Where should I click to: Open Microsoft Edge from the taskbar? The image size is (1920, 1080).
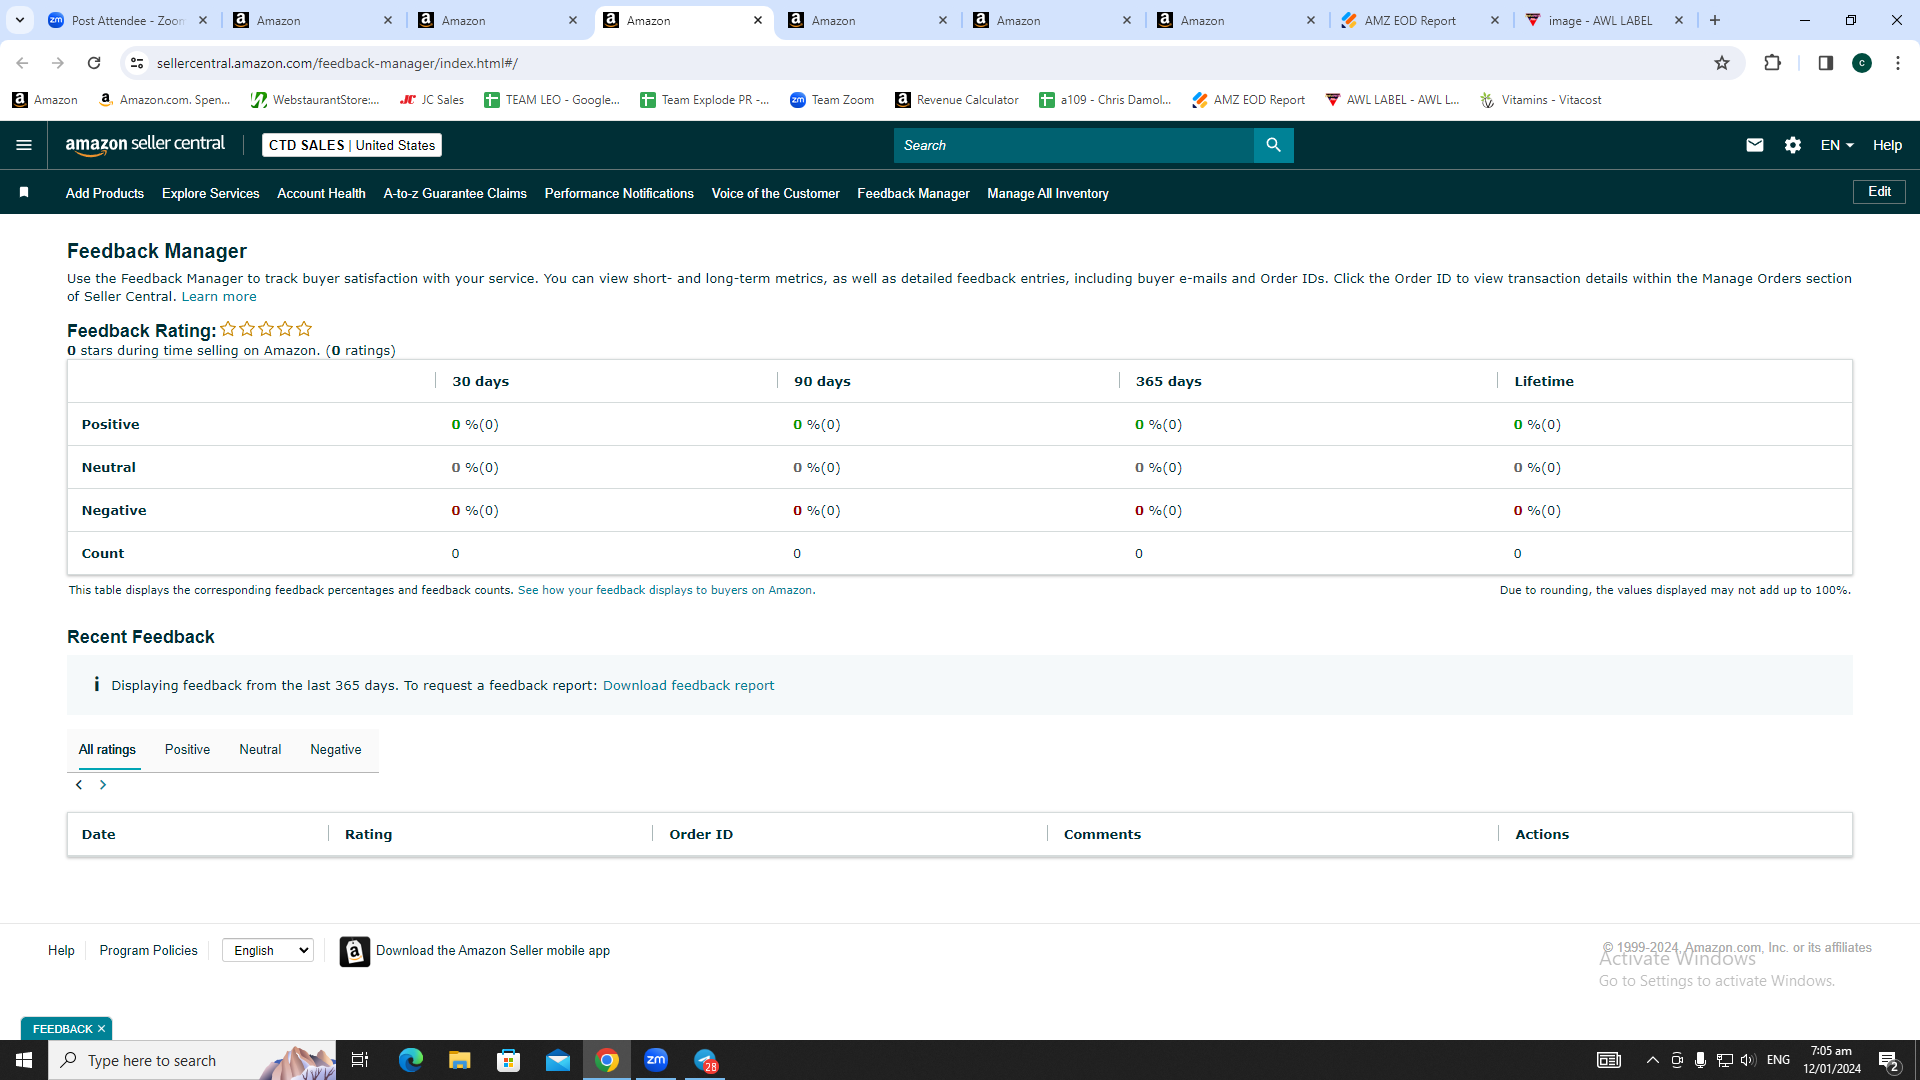(410, 1060)
